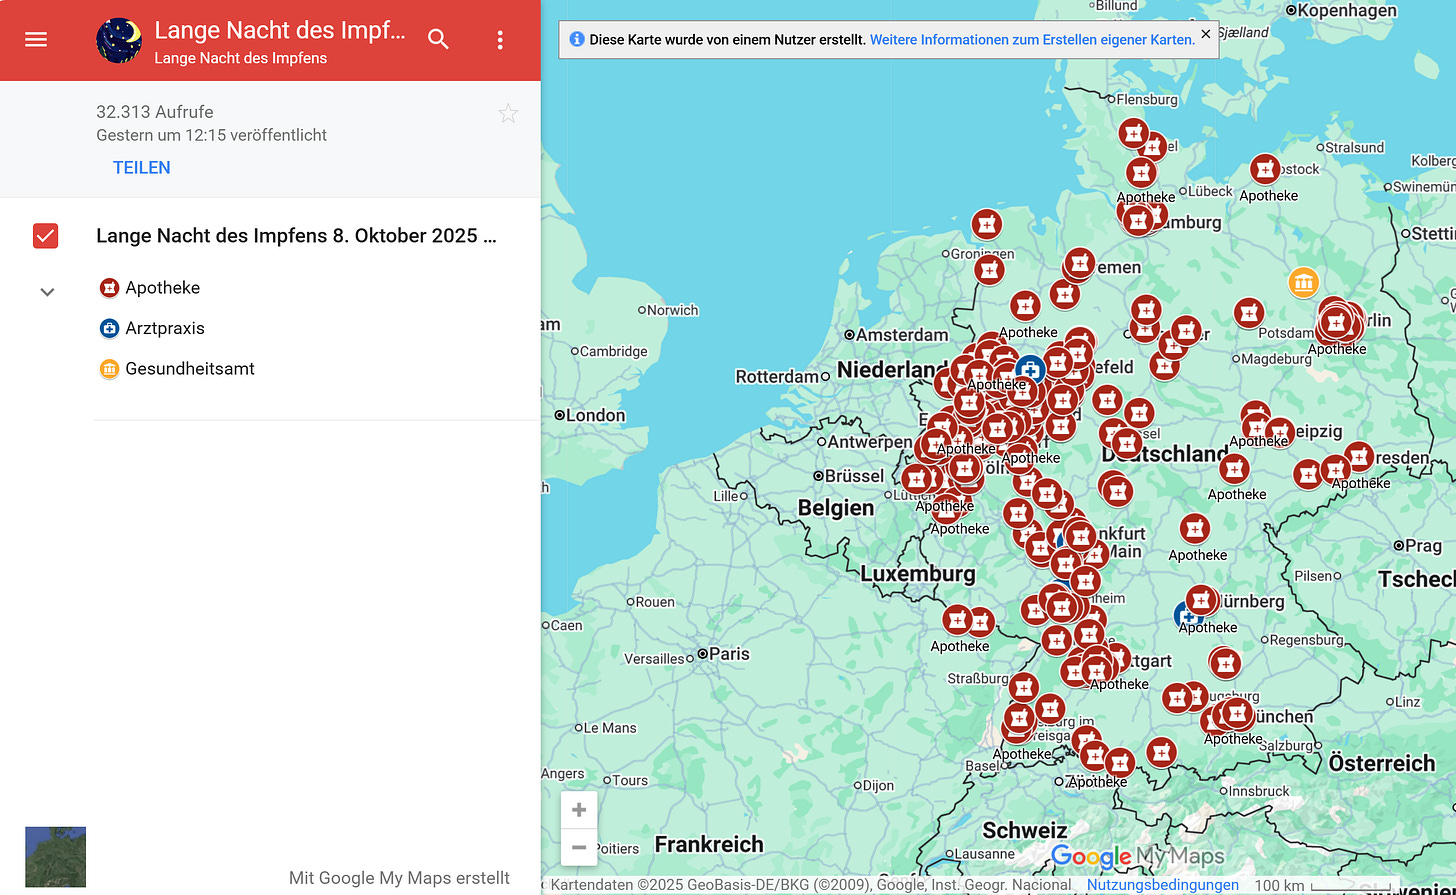Viewport: 1456px width, 895px height.
Task: Star this map with the star icon
Action: pos(508,113)
